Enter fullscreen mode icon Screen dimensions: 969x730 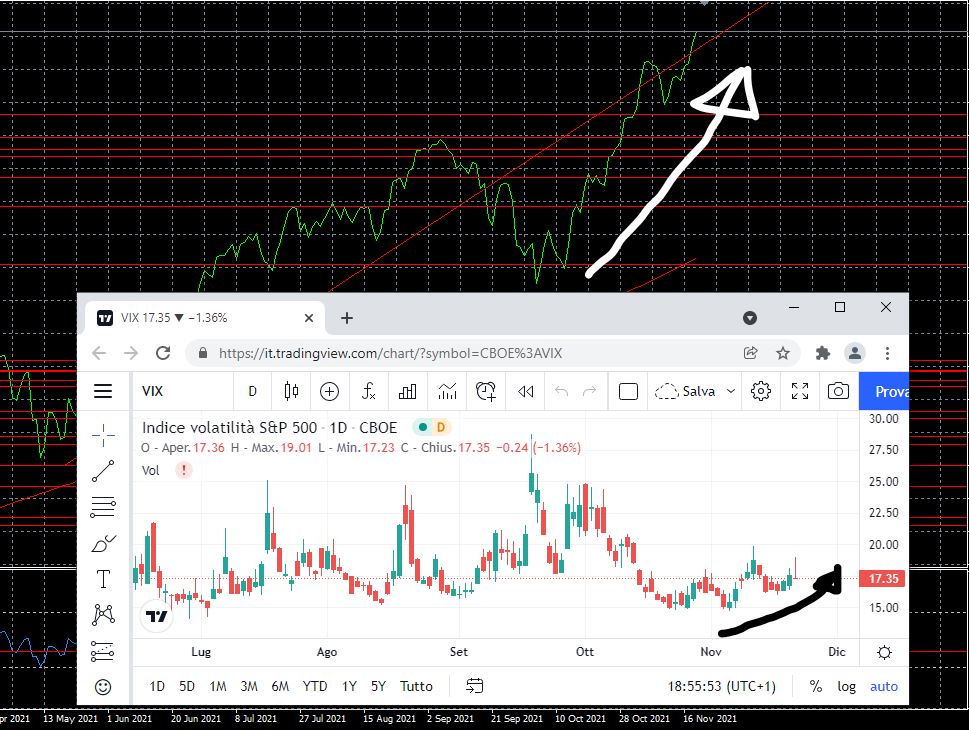pos(800,391)
